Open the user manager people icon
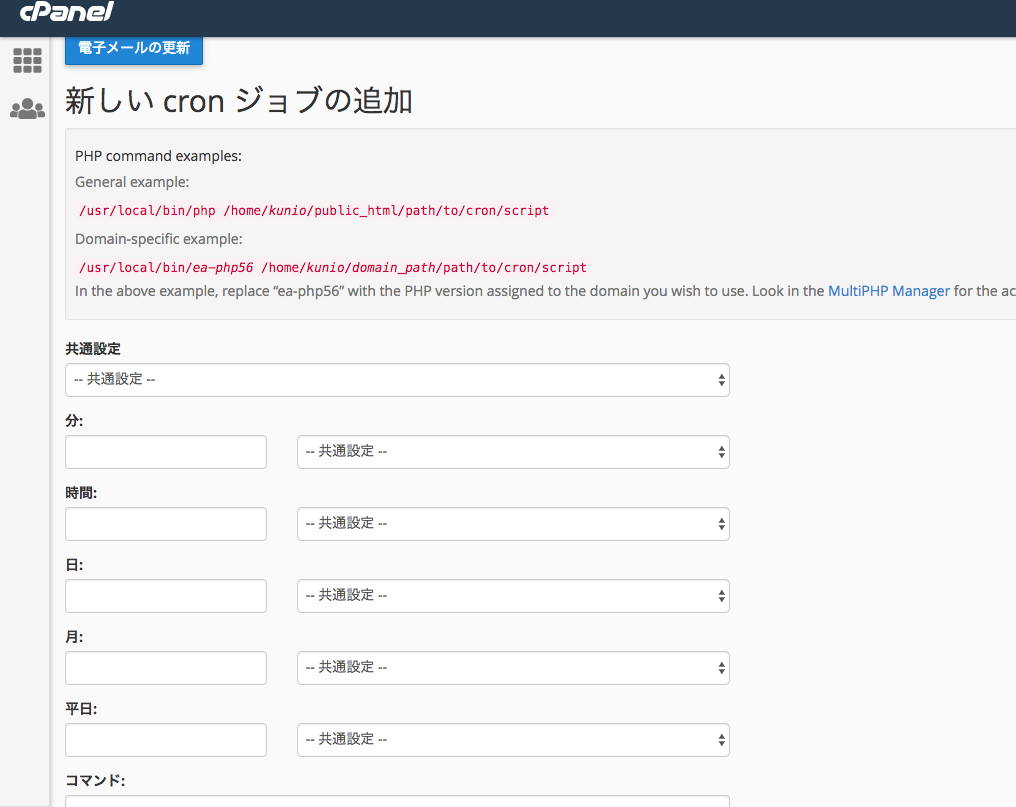Image resolution: width=1016 pixels, height=807 pixels. coord(27,108)
